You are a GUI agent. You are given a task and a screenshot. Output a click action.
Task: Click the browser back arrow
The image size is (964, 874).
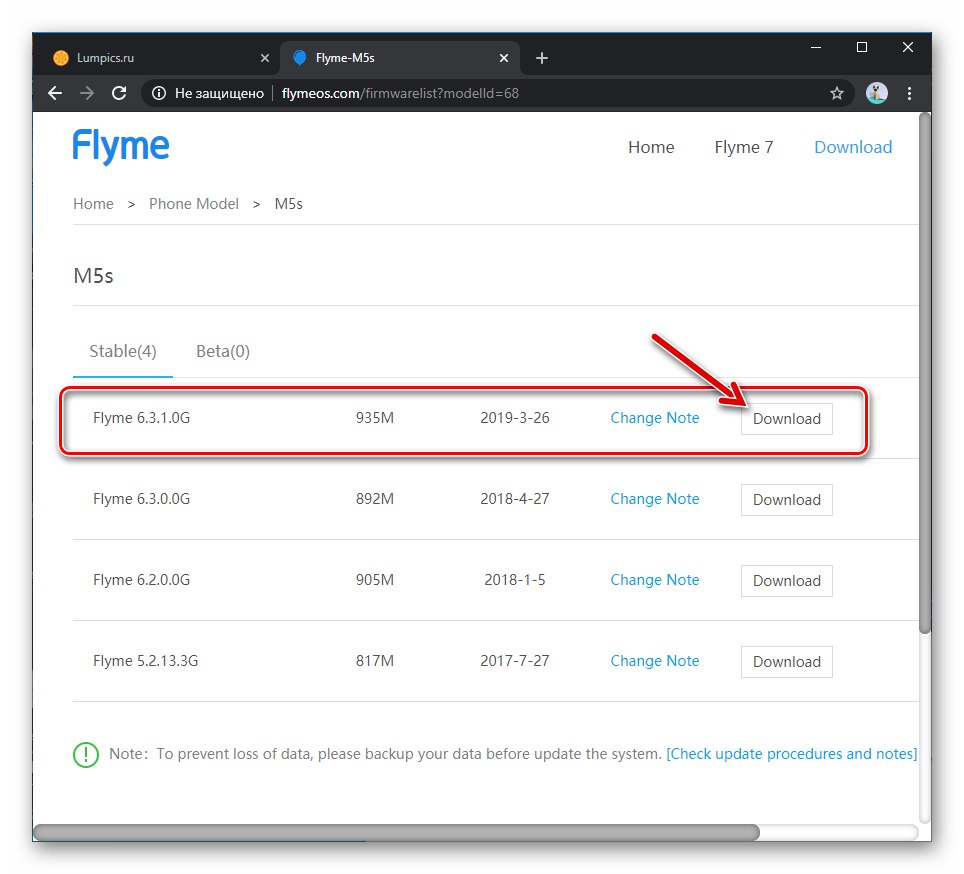pyautogui.click(x=54, y=93)
